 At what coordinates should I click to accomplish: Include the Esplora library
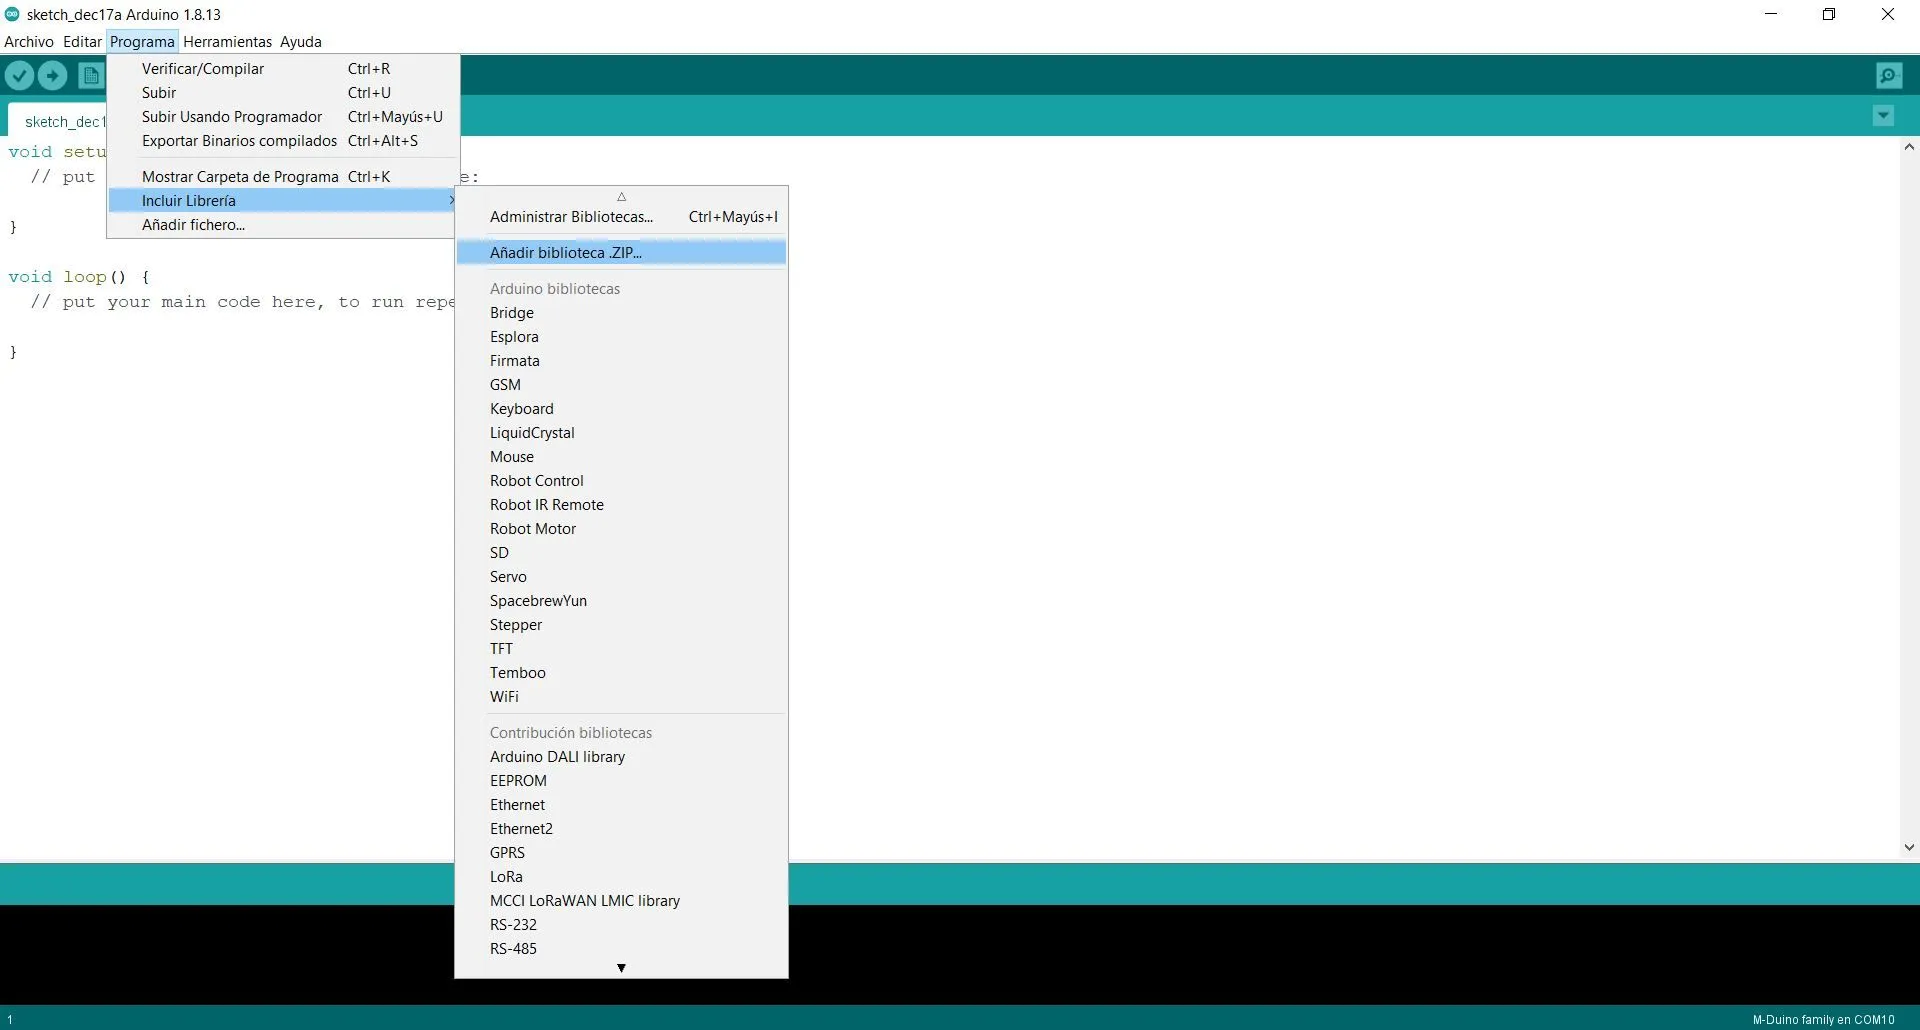[621, 337]
